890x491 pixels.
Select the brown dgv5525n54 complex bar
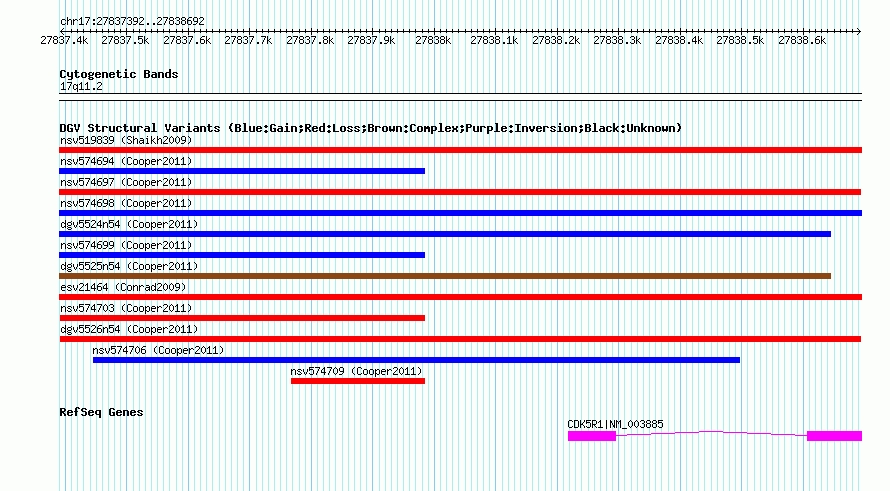click(445, 276)
